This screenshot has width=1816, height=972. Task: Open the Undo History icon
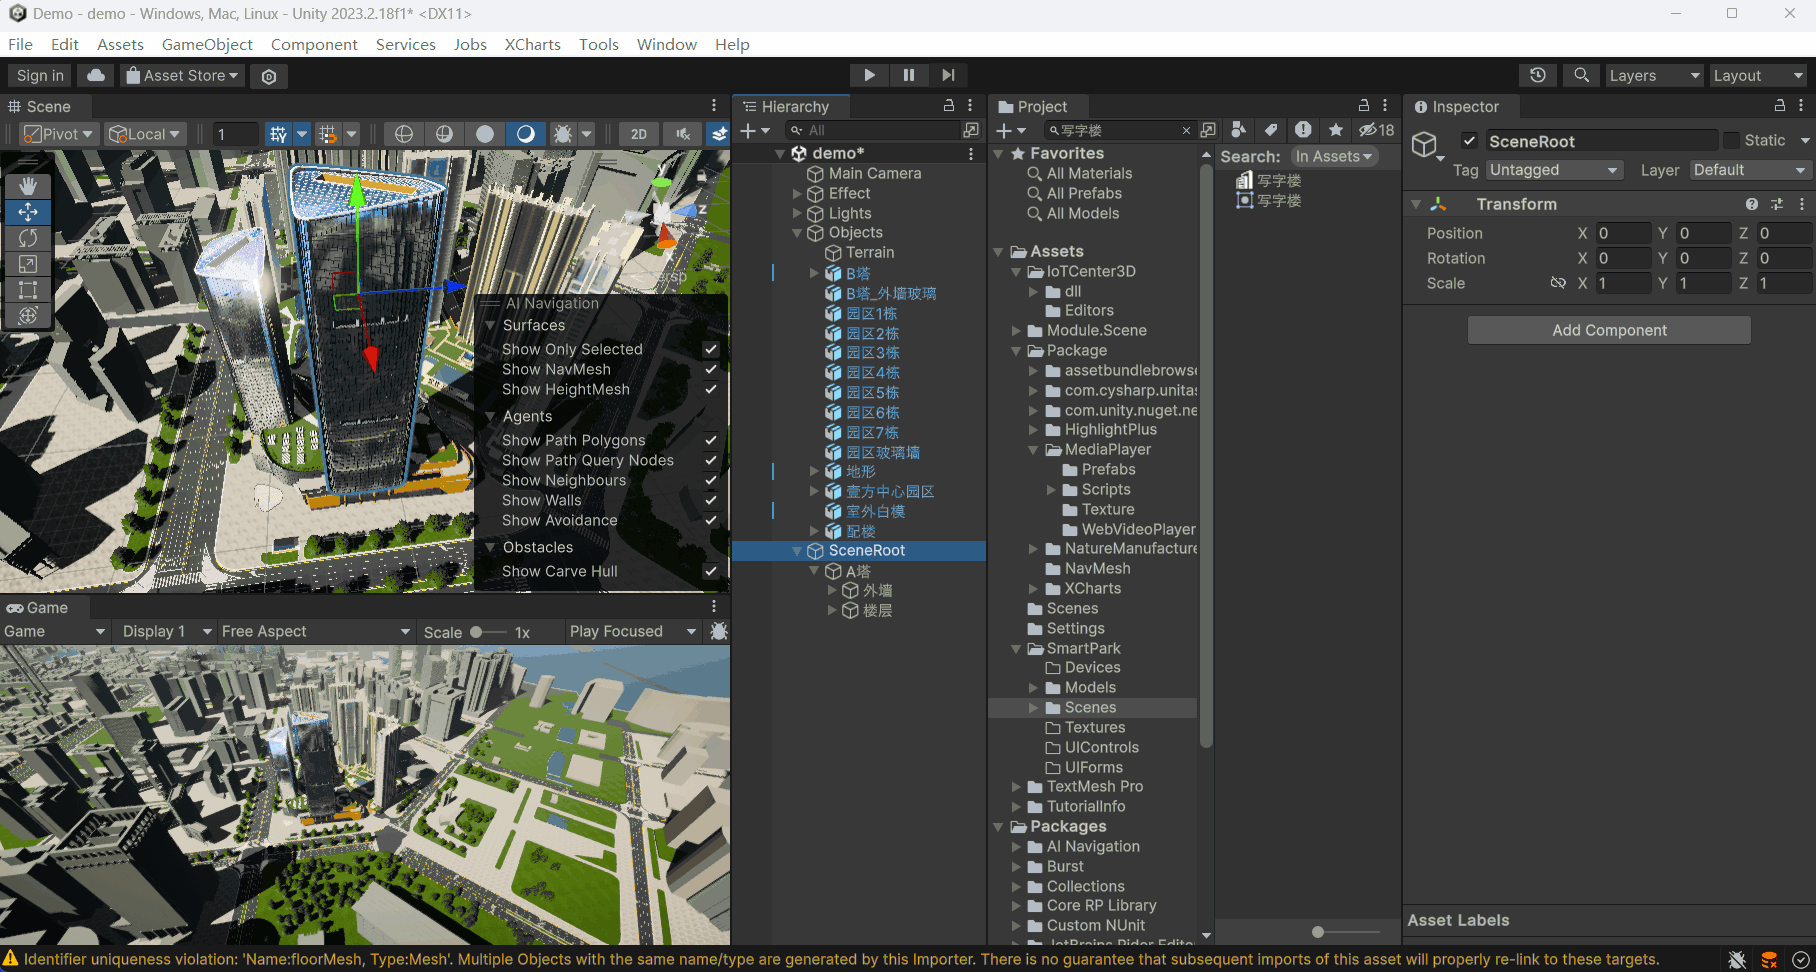click(1538, 75)
